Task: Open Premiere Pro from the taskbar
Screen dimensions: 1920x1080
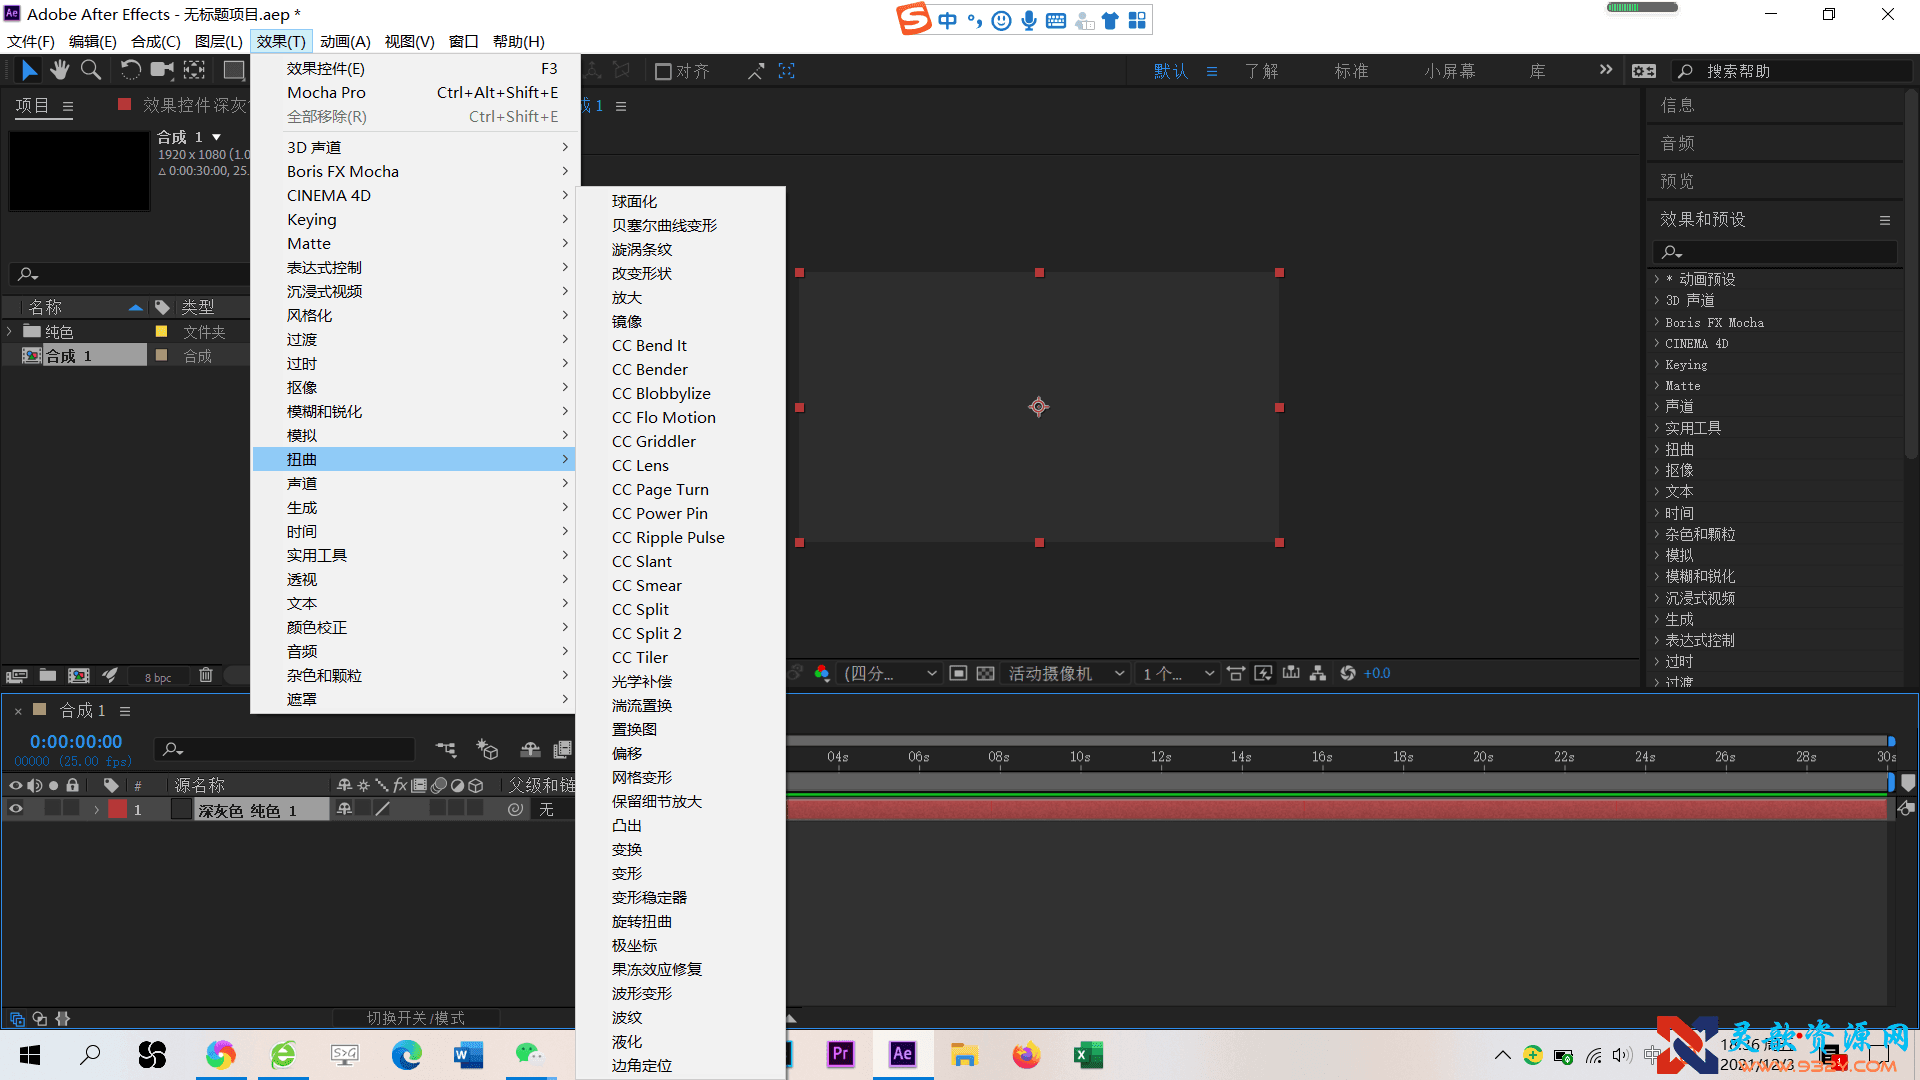Action: click(x=841, y=1054)
